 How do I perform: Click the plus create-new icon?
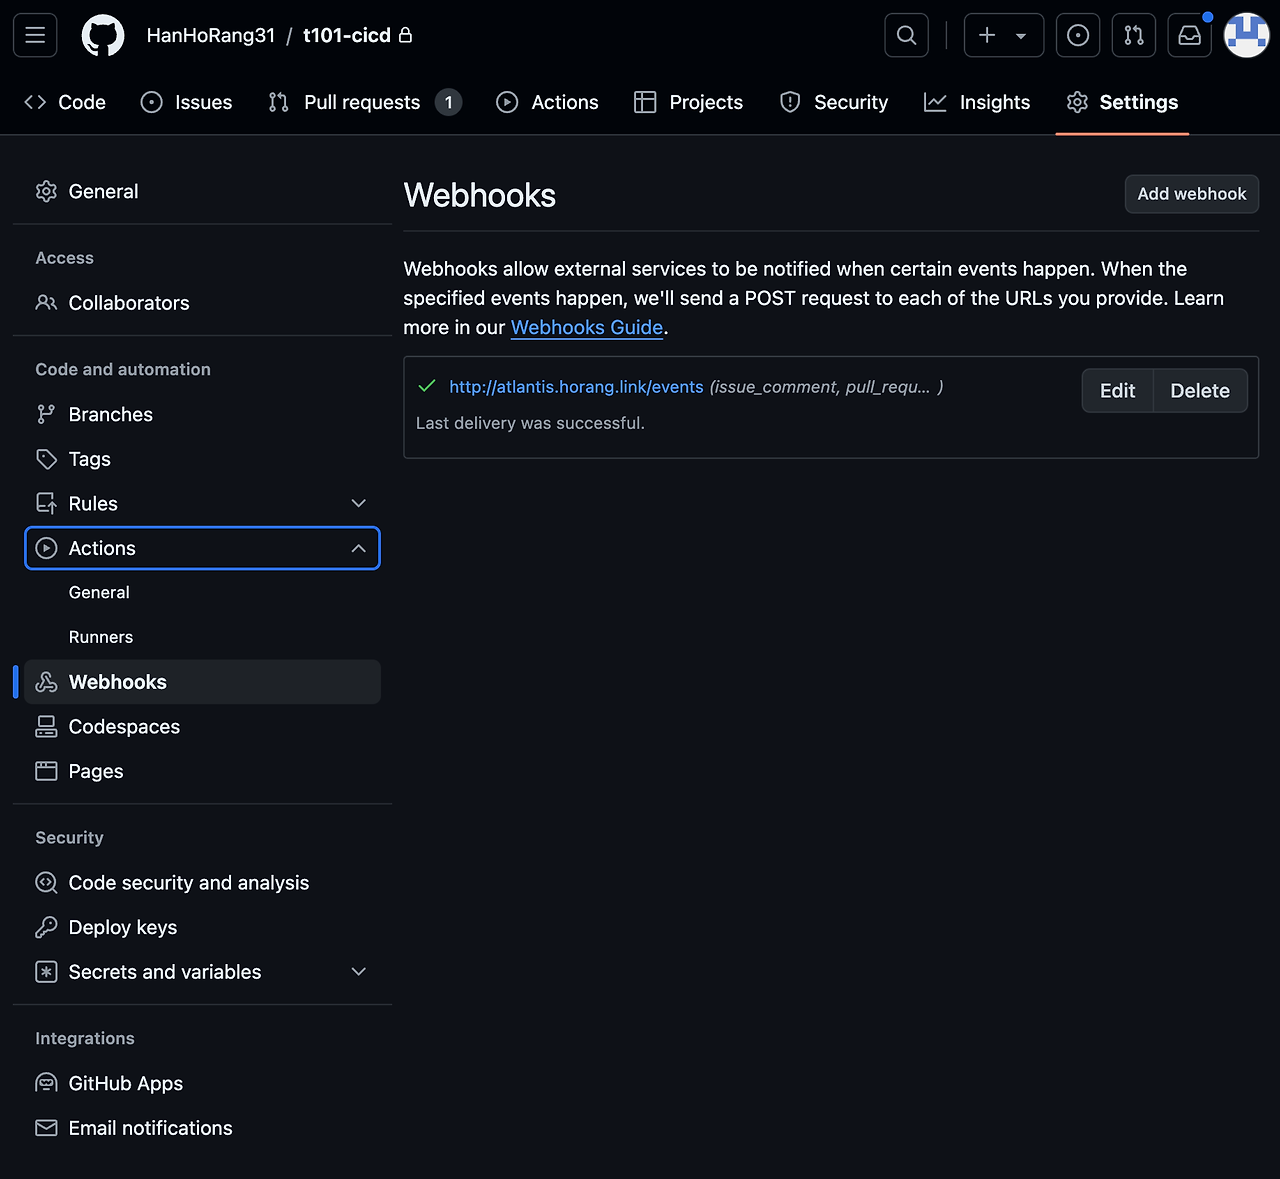coord(987,35)
